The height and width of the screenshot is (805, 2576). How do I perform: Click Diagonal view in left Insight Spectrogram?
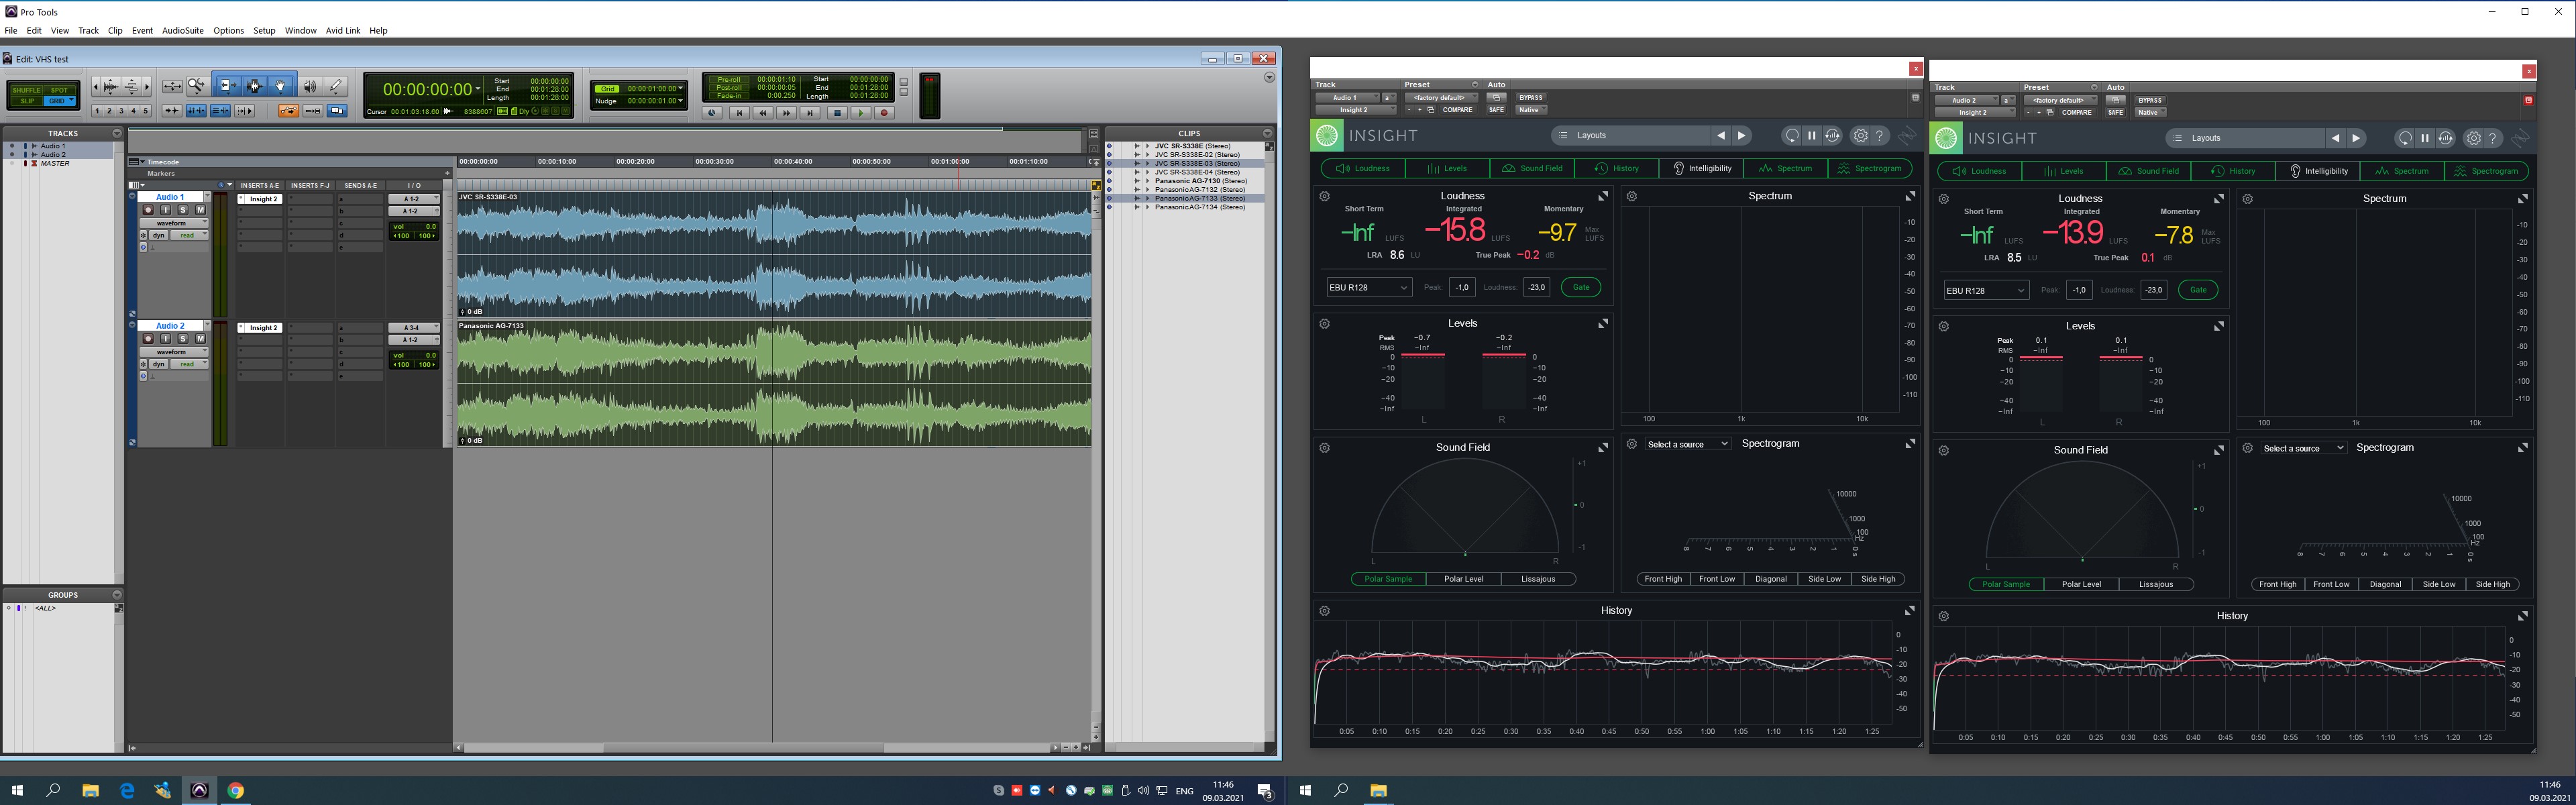click(x=1771, y=579)
